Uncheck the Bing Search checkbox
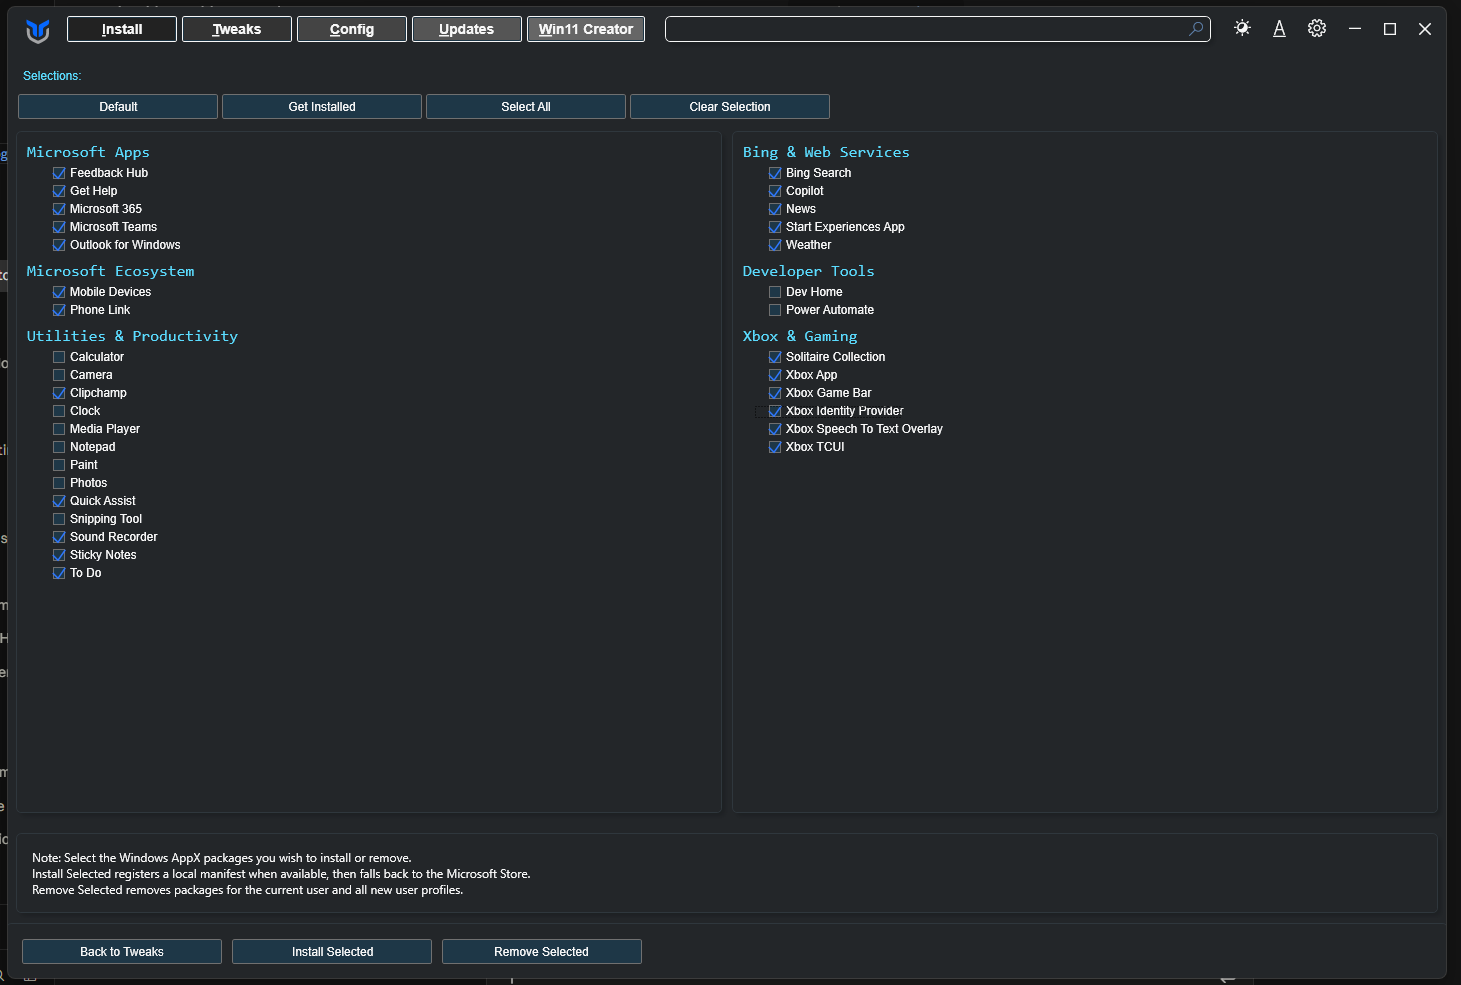Viewport: 1461px width, 985px height. click(775, 173)
